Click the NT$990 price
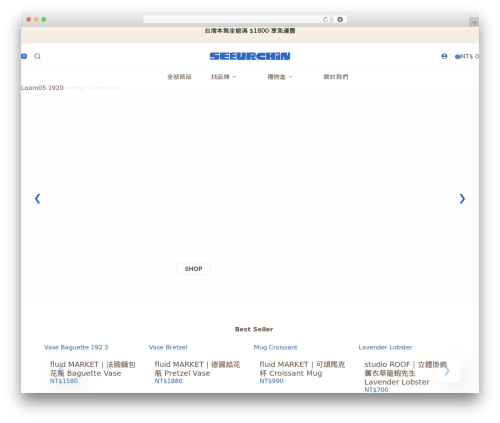 pos(271,381)
